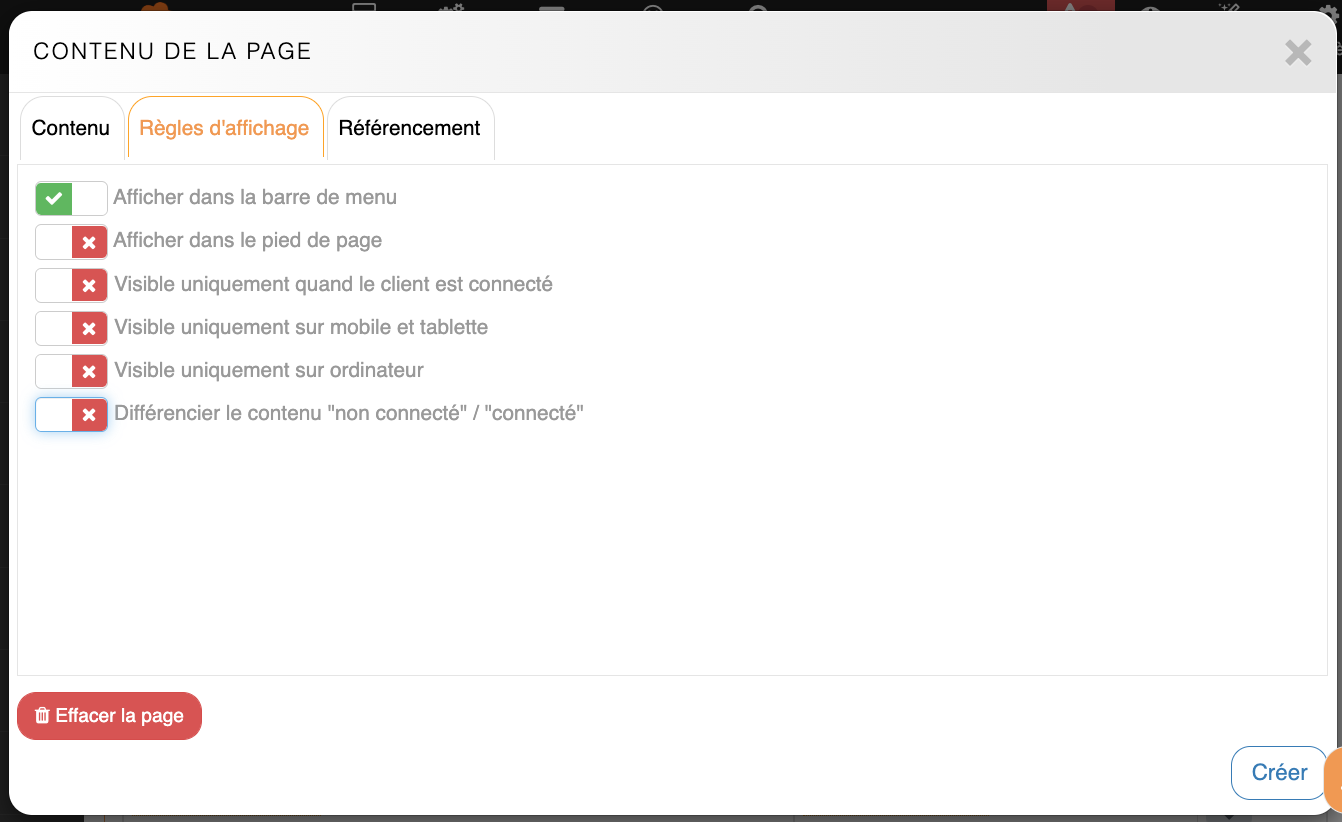Toggle Différencier le contenu non connecté/connecté switch
This screenshot has width=1342, height=822.
point(71,414)
